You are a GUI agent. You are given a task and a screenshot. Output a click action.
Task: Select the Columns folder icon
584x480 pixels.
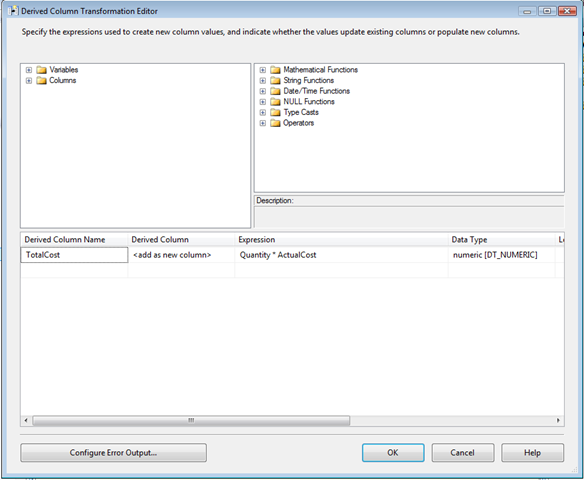coord(41,80)
